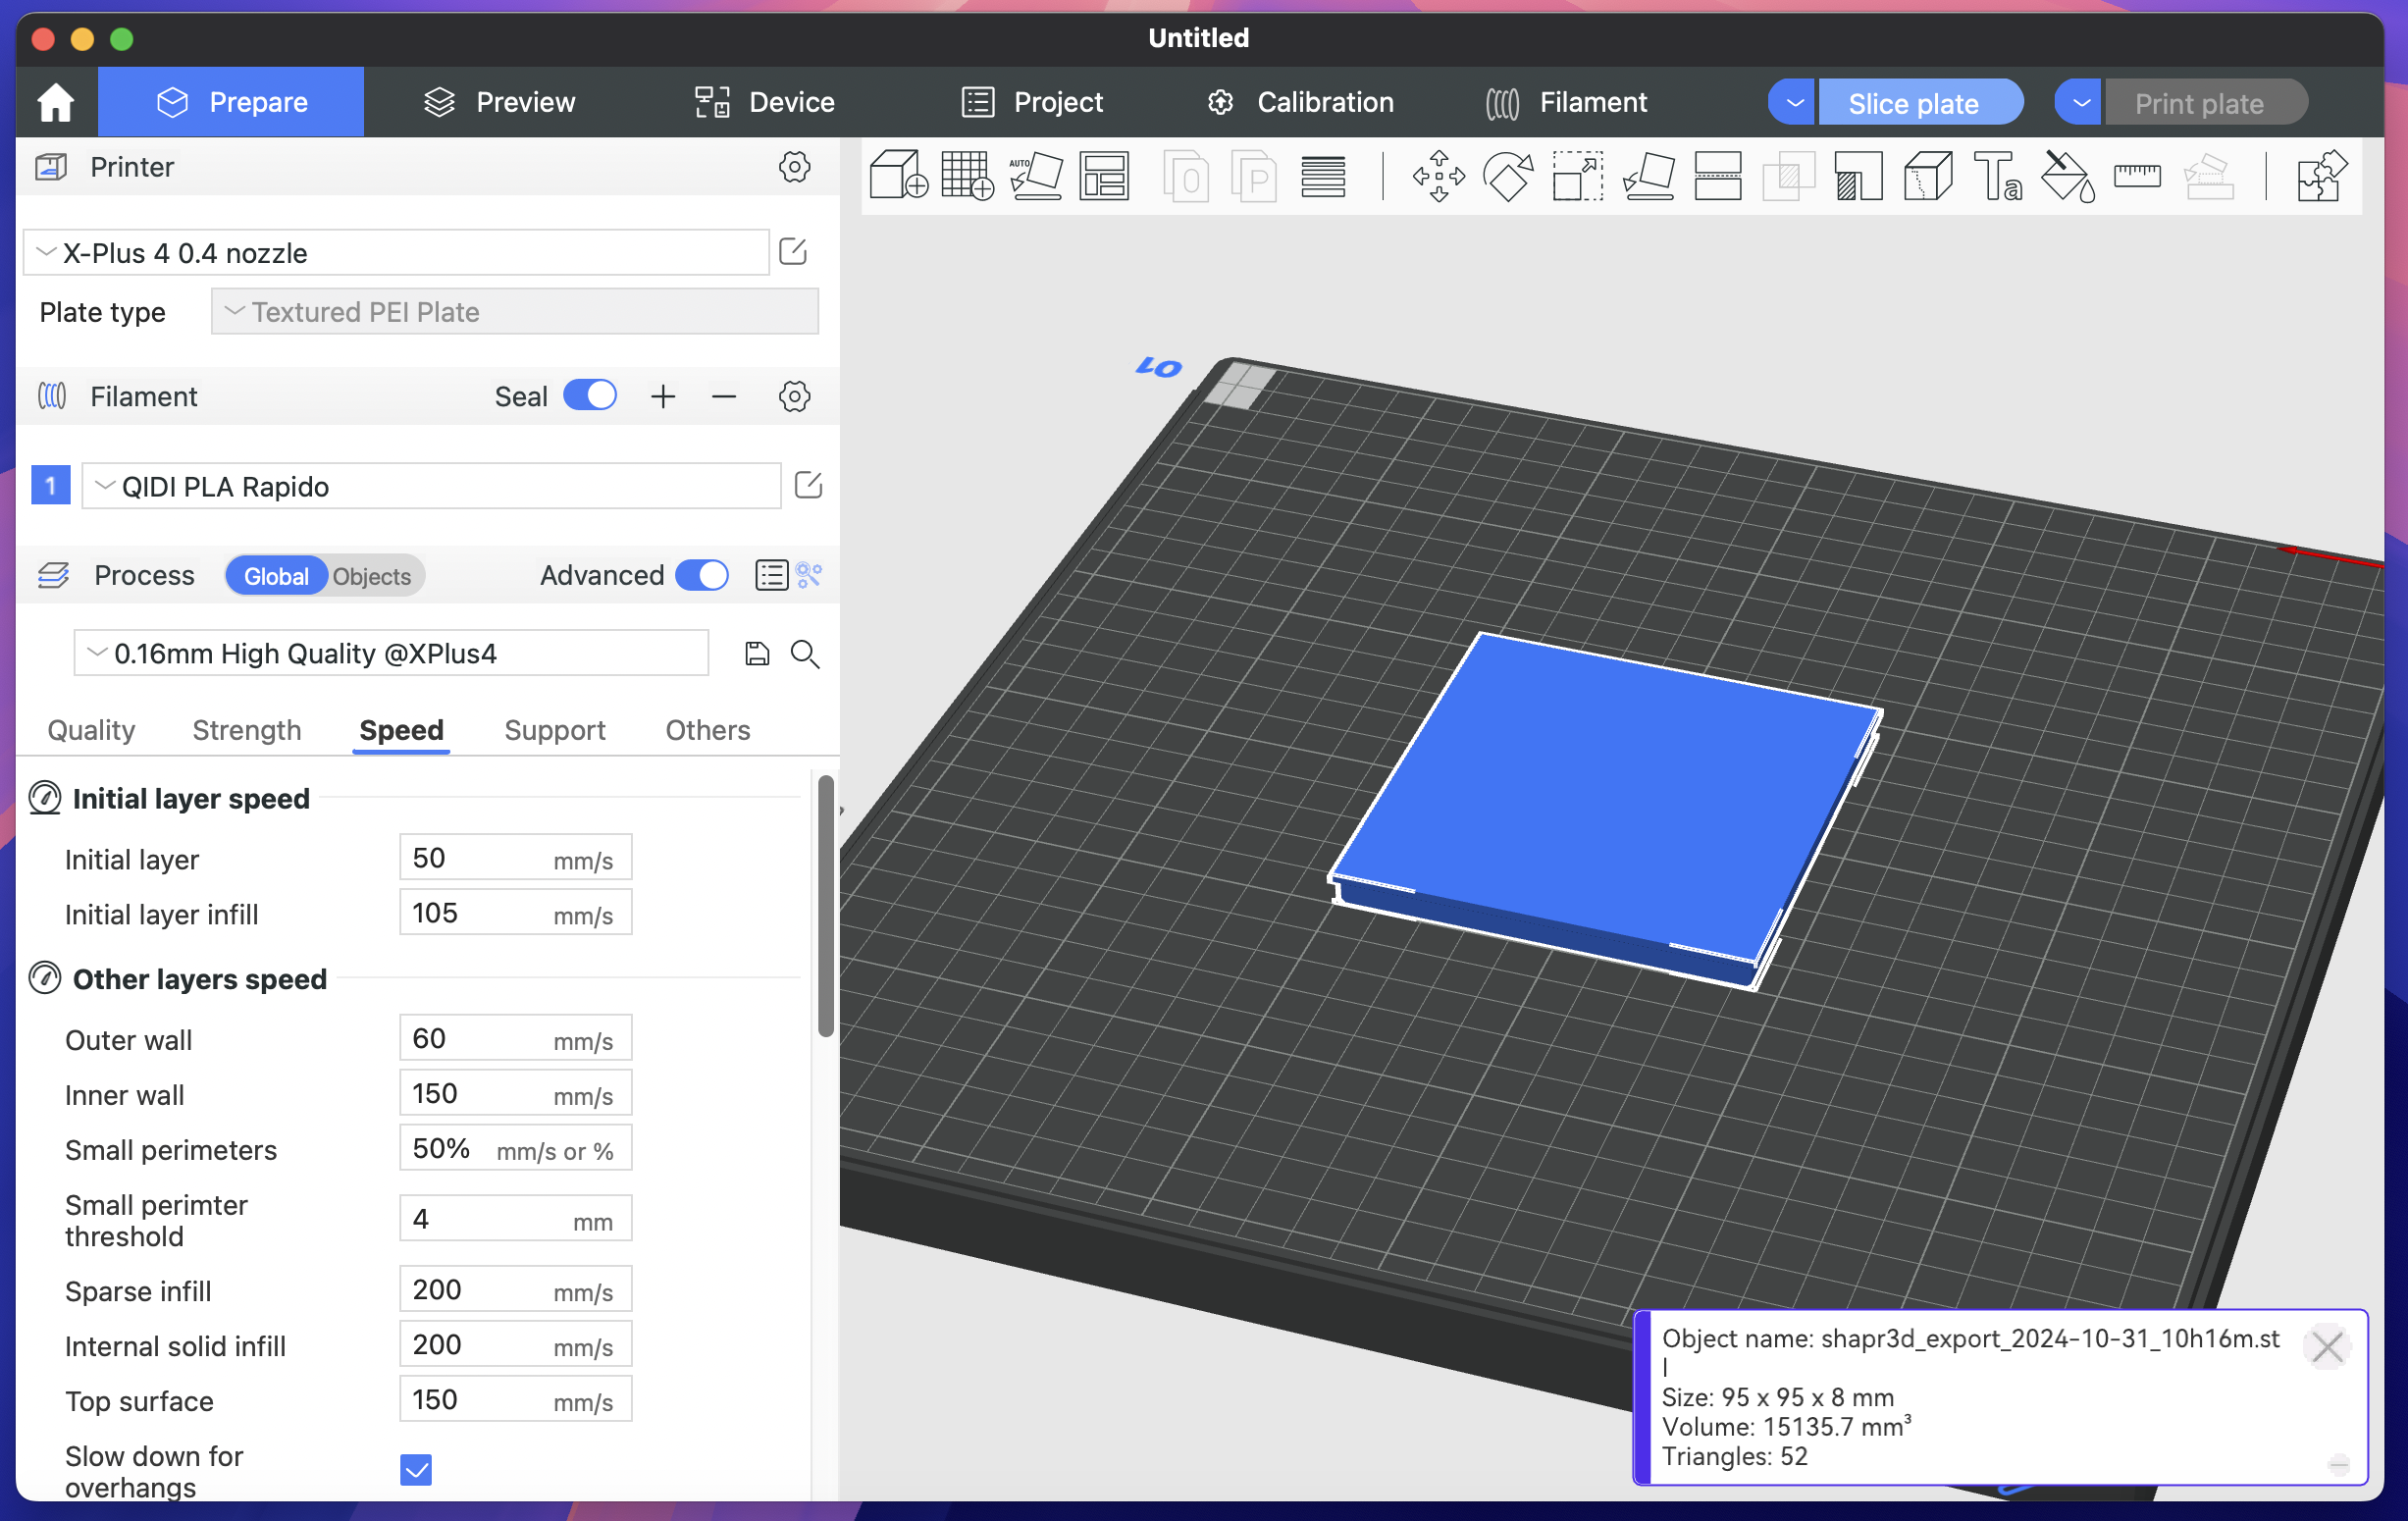Viewport: 2408px width, 1521px height.
Task: Open the Calibration tab
Action: pyautogui.click(x=1300, y=102)
